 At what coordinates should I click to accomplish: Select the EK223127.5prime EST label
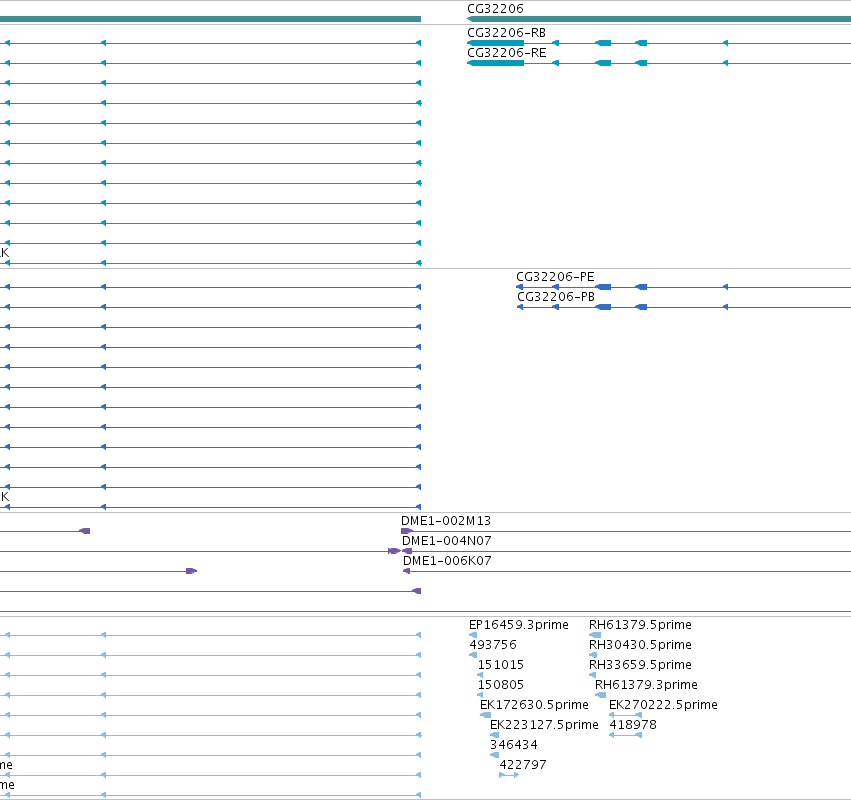click(544, 725)
